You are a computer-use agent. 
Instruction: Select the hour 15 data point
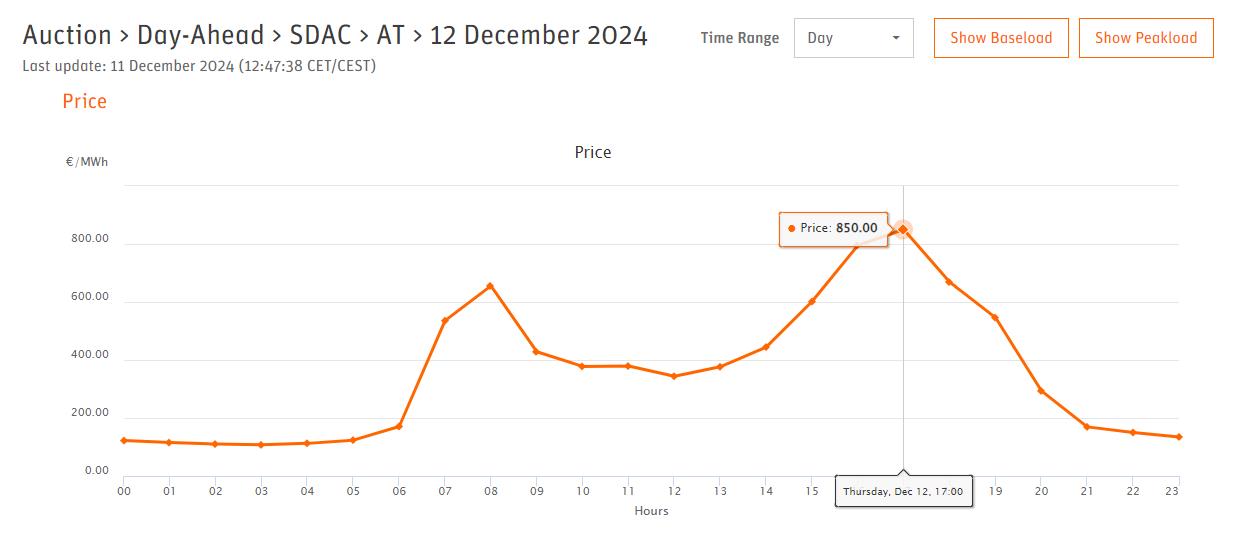(812, 301)
